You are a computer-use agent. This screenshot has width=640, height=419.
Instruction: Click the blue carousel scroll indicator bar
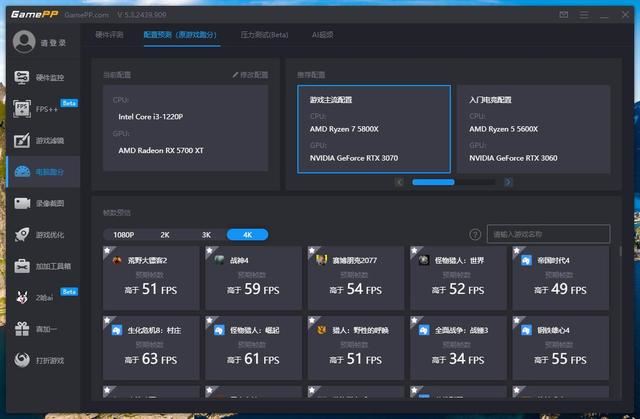(433, 182)
